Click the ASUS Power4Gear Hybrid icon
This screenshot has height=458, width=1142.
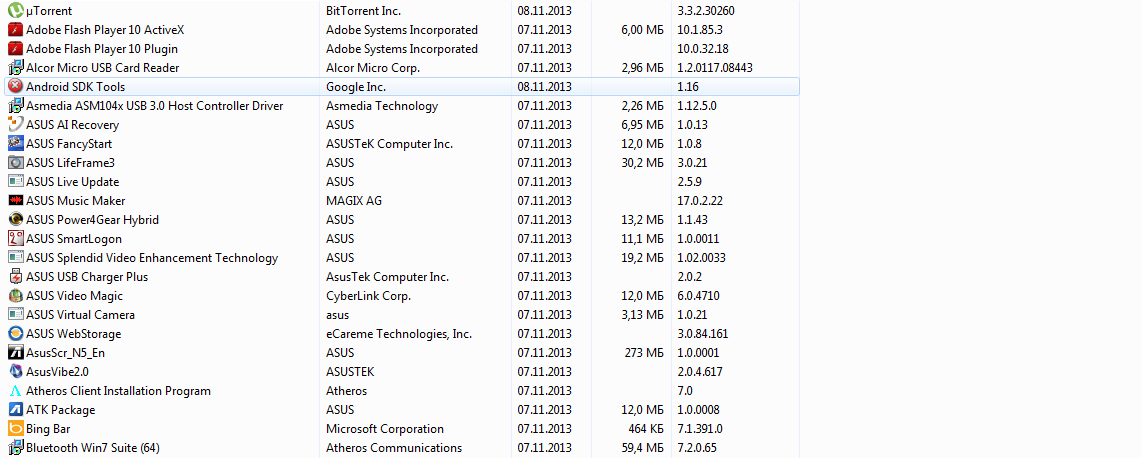coord(15,219)
